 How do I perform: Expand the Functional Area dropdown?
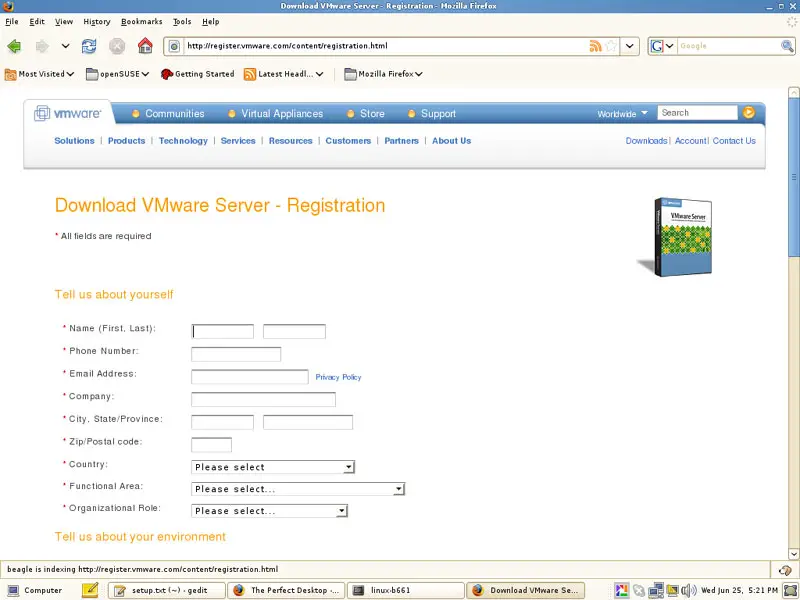tap(297, 489)
